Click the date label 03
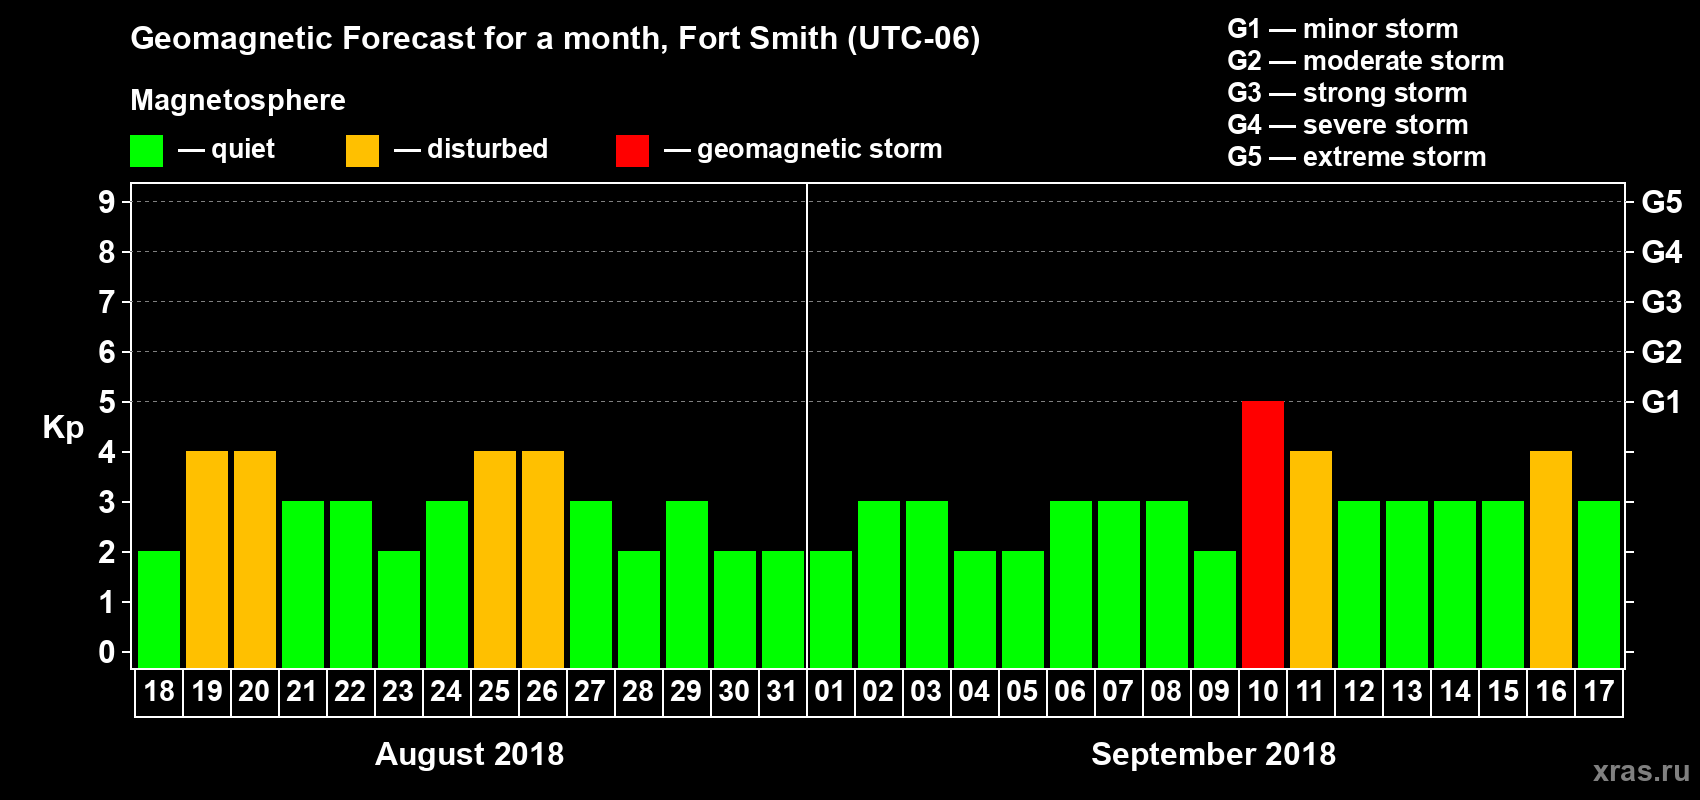1700x800 pixels. (926, 692)
